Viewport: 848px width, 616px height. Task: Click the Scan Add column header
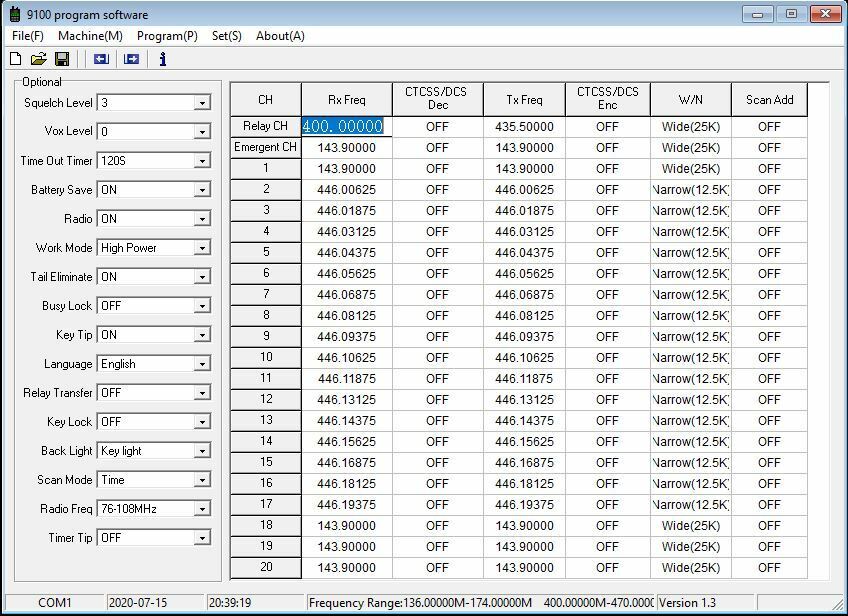(769, 99)
